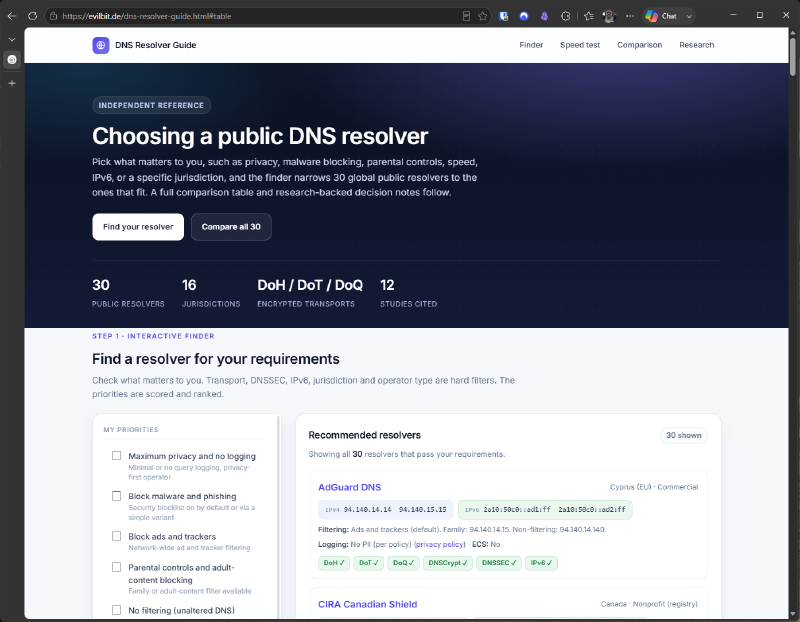The width and height of the screenshot is (800, 622).
Task: Check No filtering (unaltered DNS) option
Action: tap(116, 610)
